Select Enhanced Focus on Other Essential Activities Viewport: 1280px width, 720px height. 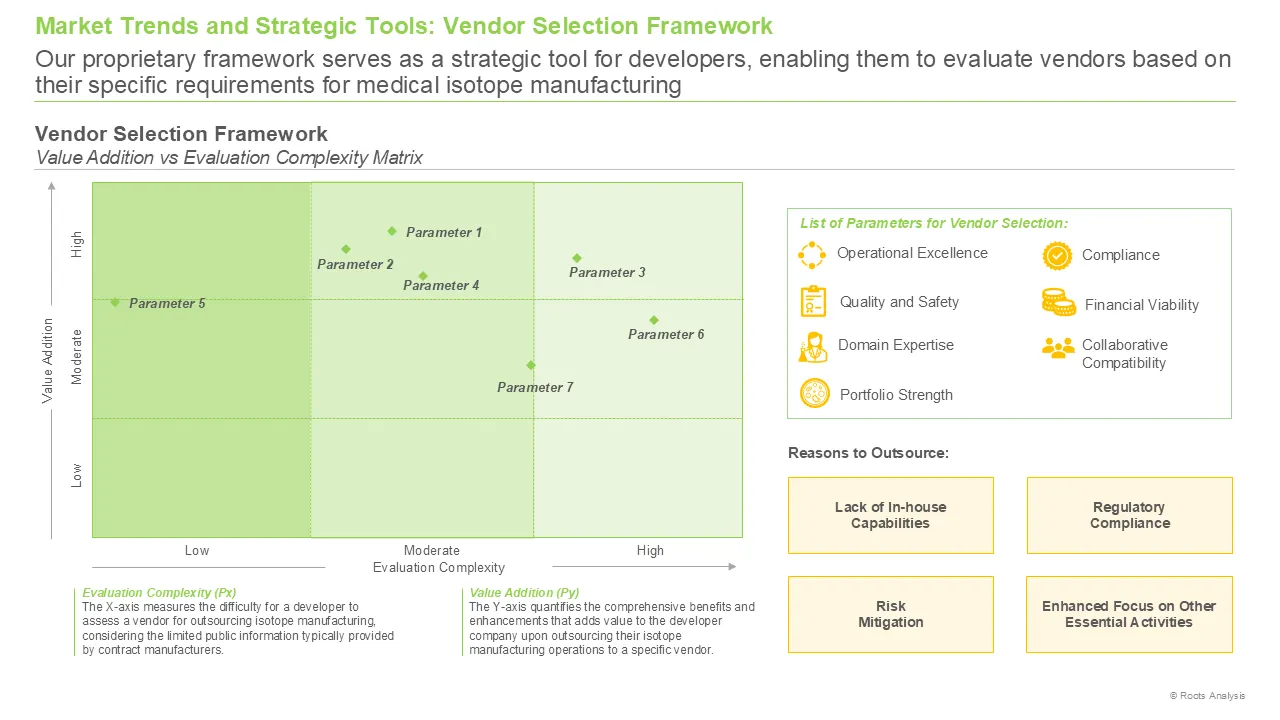point(1130,614)
